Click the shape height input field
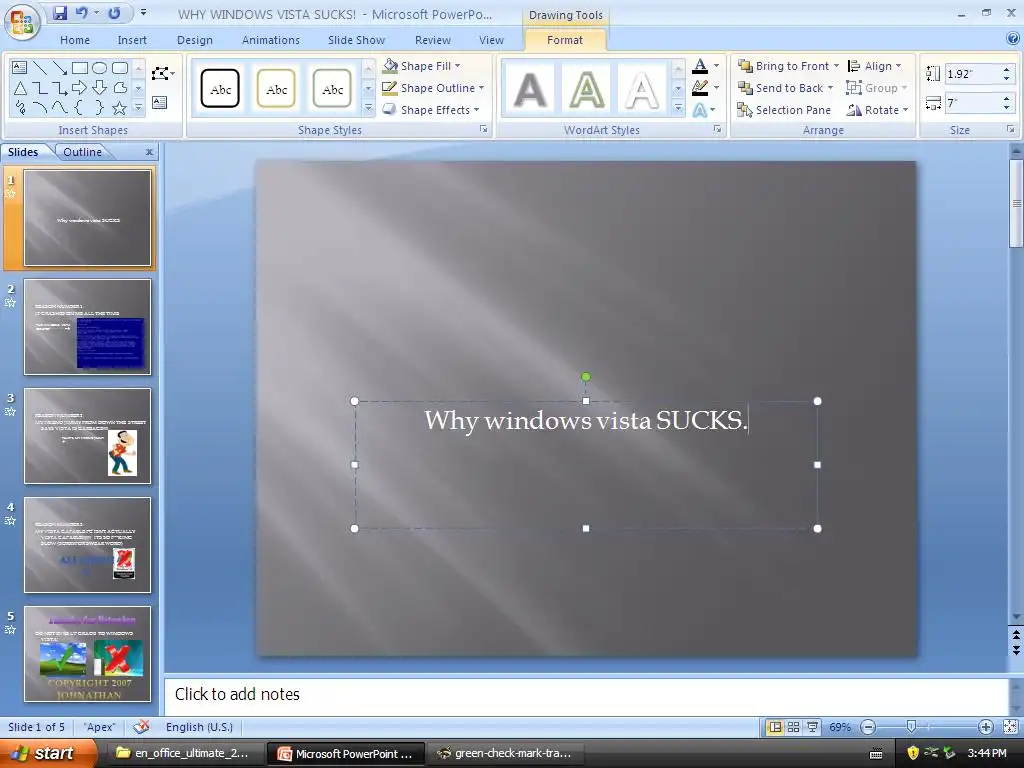Viewport: 1024px width, 768px height. point(972,74)
